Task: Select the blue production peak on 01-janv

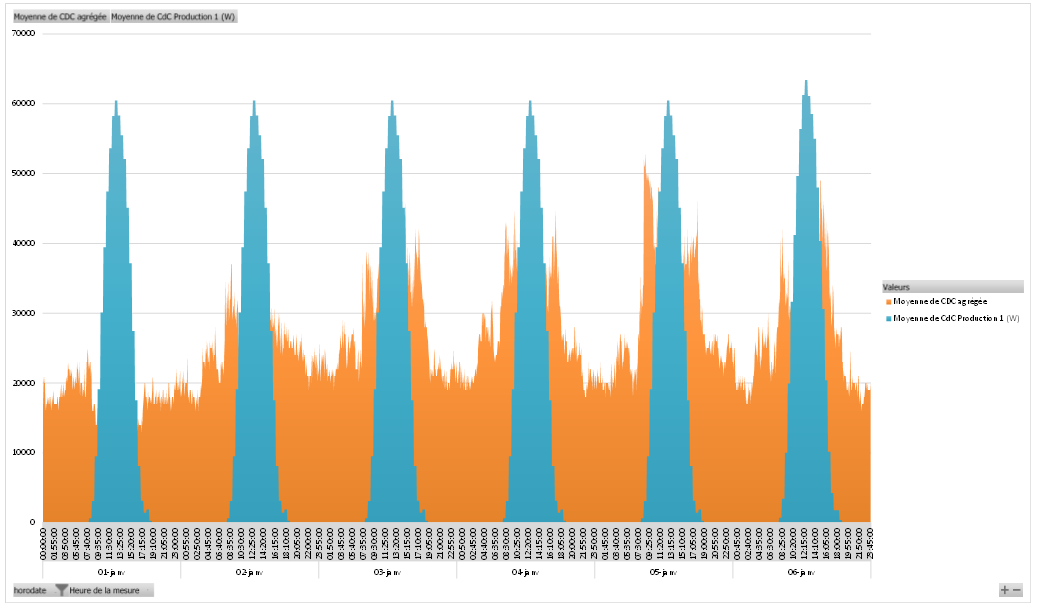Action: click(117, 311)
